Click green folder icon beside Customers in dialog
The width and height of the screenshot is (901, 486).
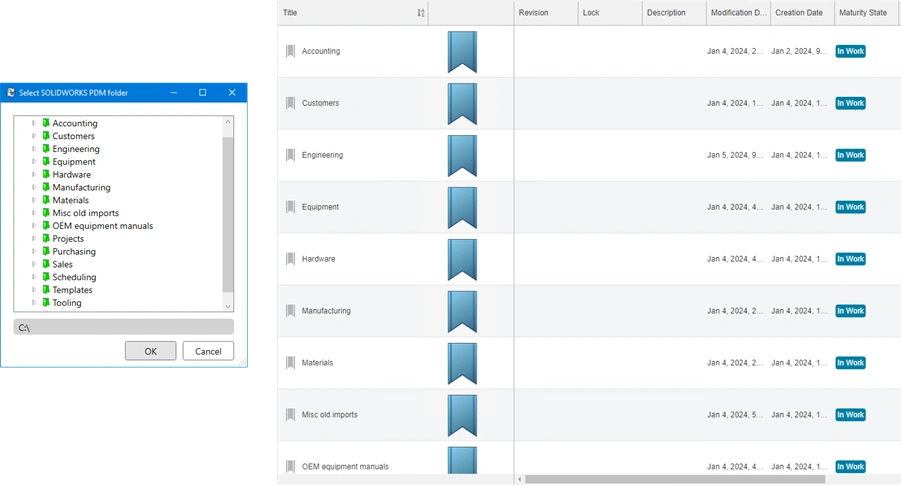tap(46, 136)
